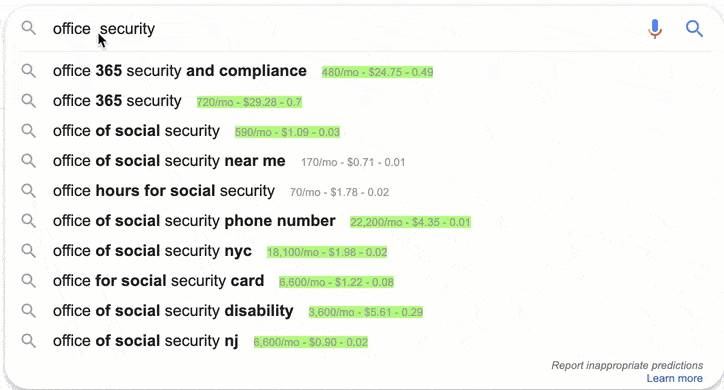Click the blue search magnifier button
Screen dimensions: 724x390
[x=694, y=29]
